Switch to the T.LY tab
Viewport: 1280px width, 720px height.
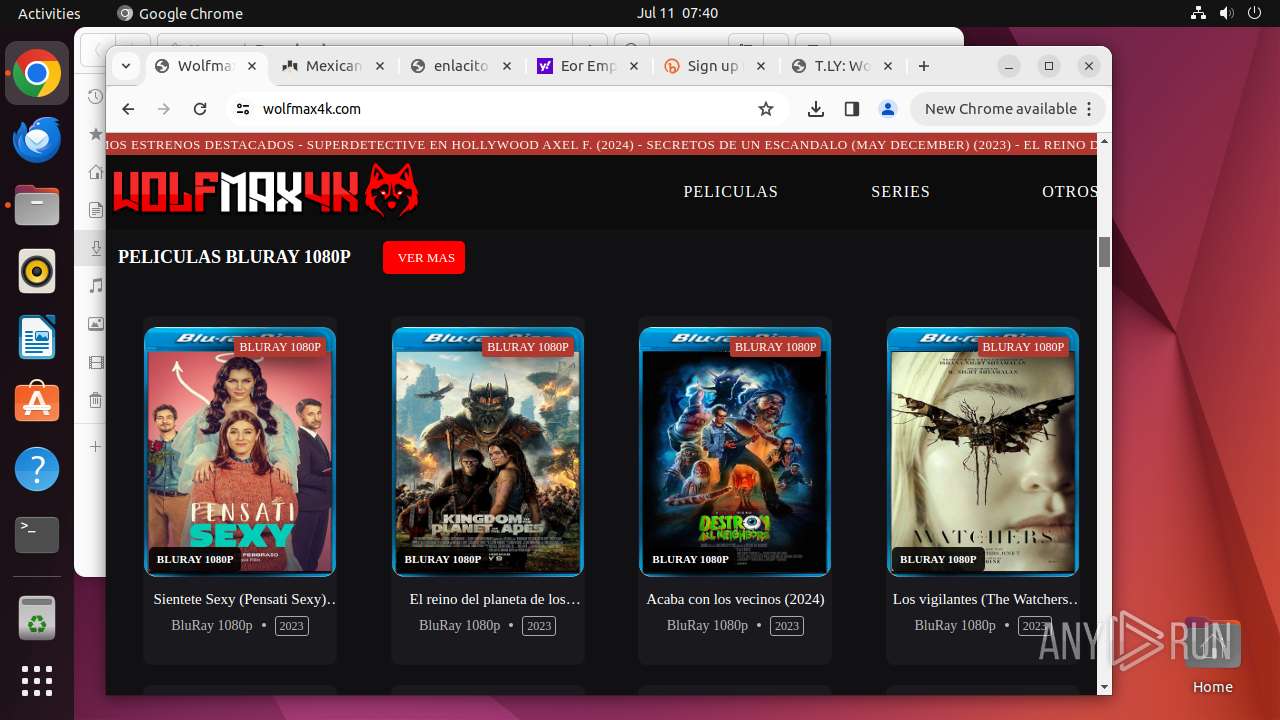pyautogui.click(x=842, y=66)
